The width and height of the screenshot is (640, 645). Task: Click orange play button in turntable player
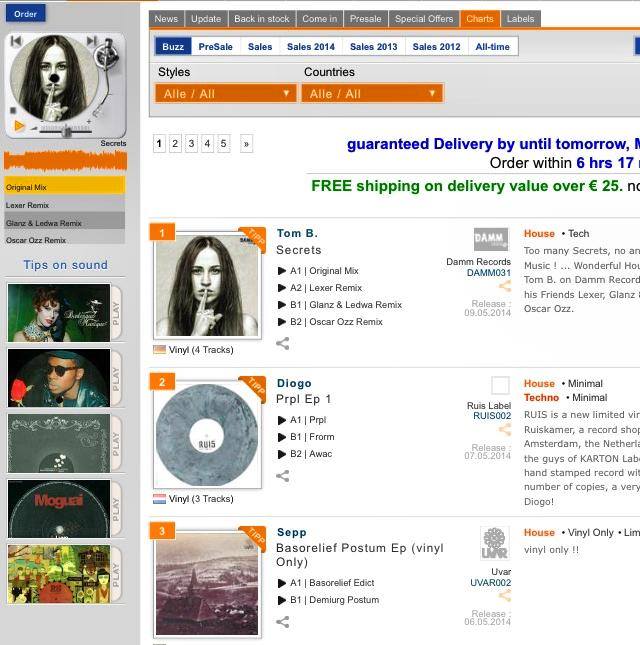pyautogui.click(x=19, y=126)
